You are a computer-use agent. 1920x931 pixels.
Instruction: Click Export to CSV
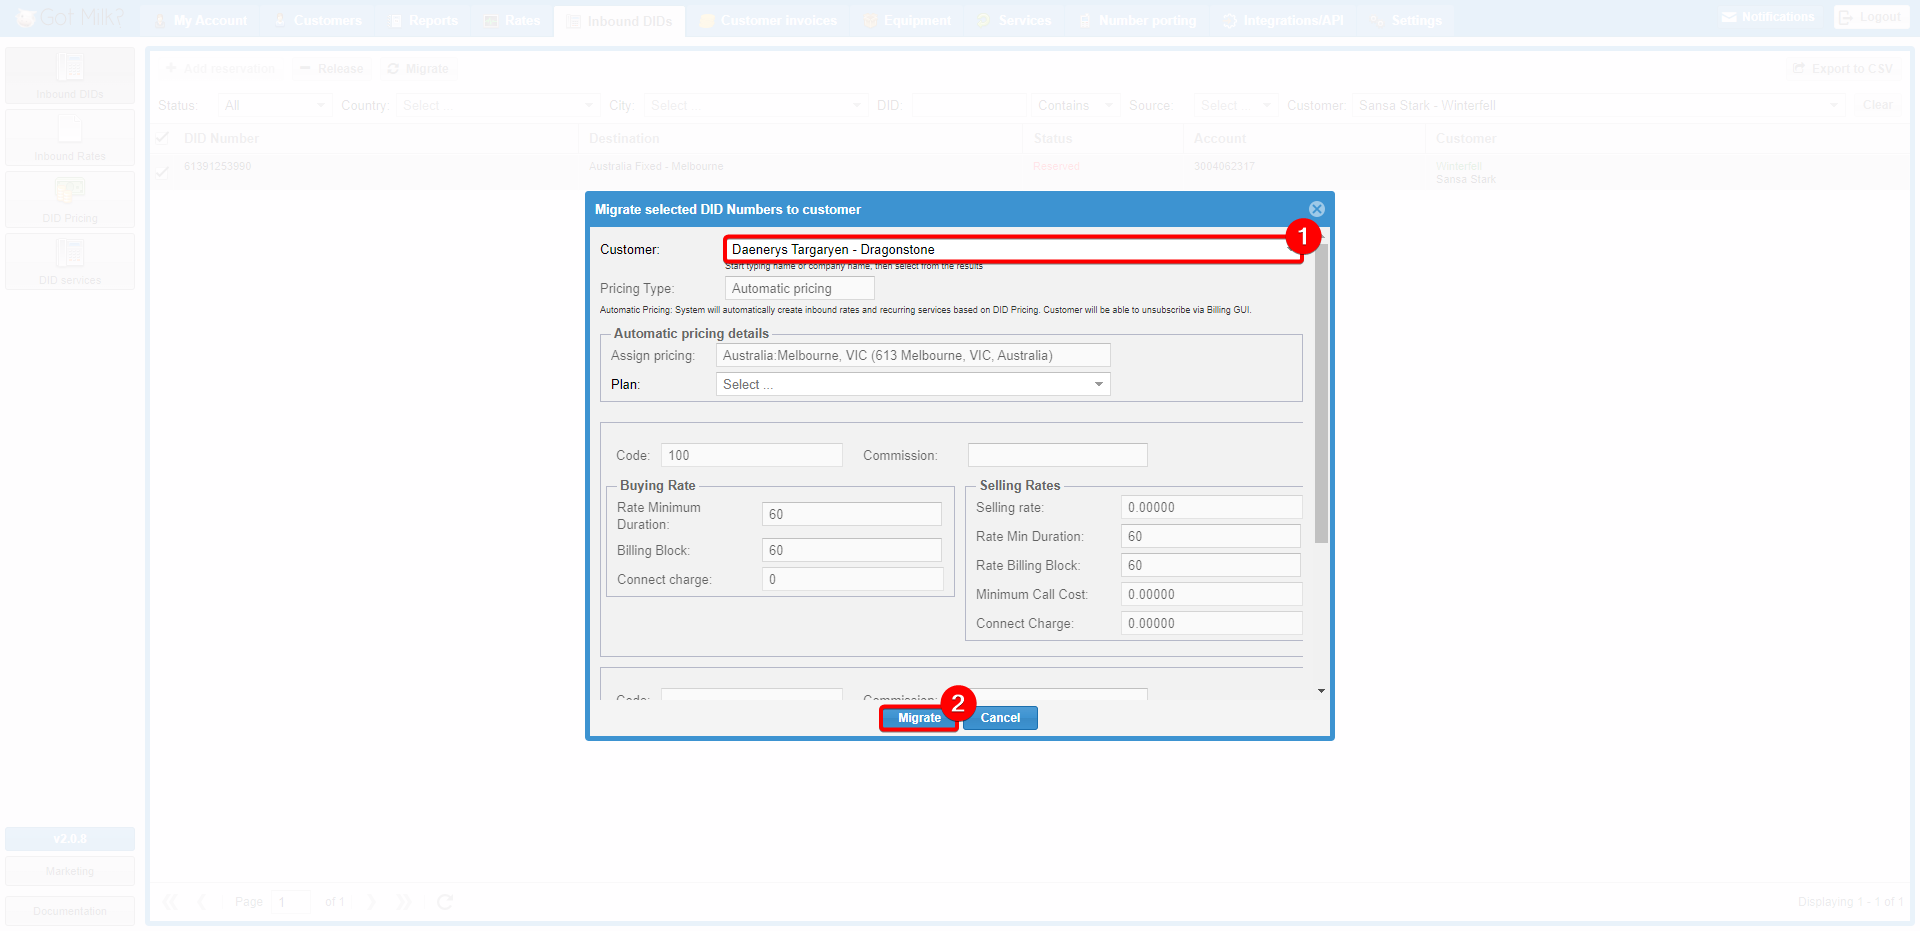(1843, 69)
